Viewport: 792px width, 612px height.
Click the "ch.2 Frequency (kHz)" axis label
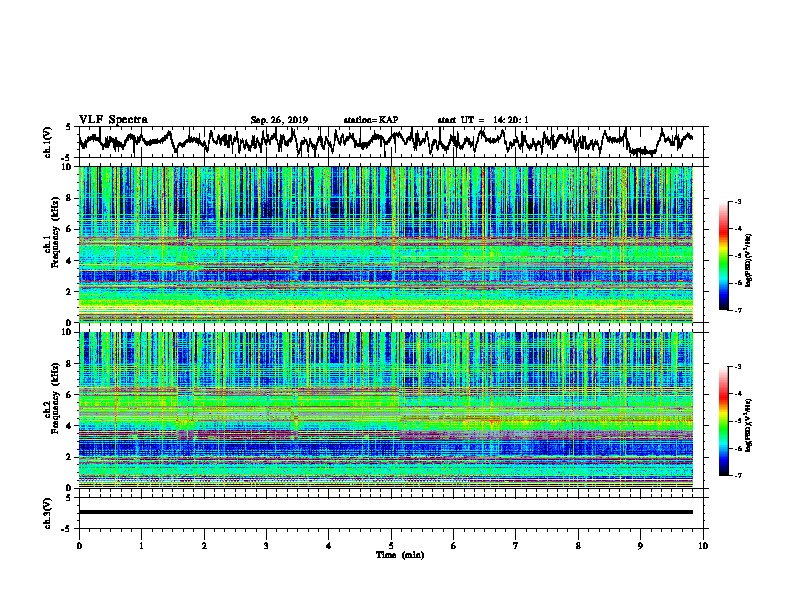coord(52,397)
